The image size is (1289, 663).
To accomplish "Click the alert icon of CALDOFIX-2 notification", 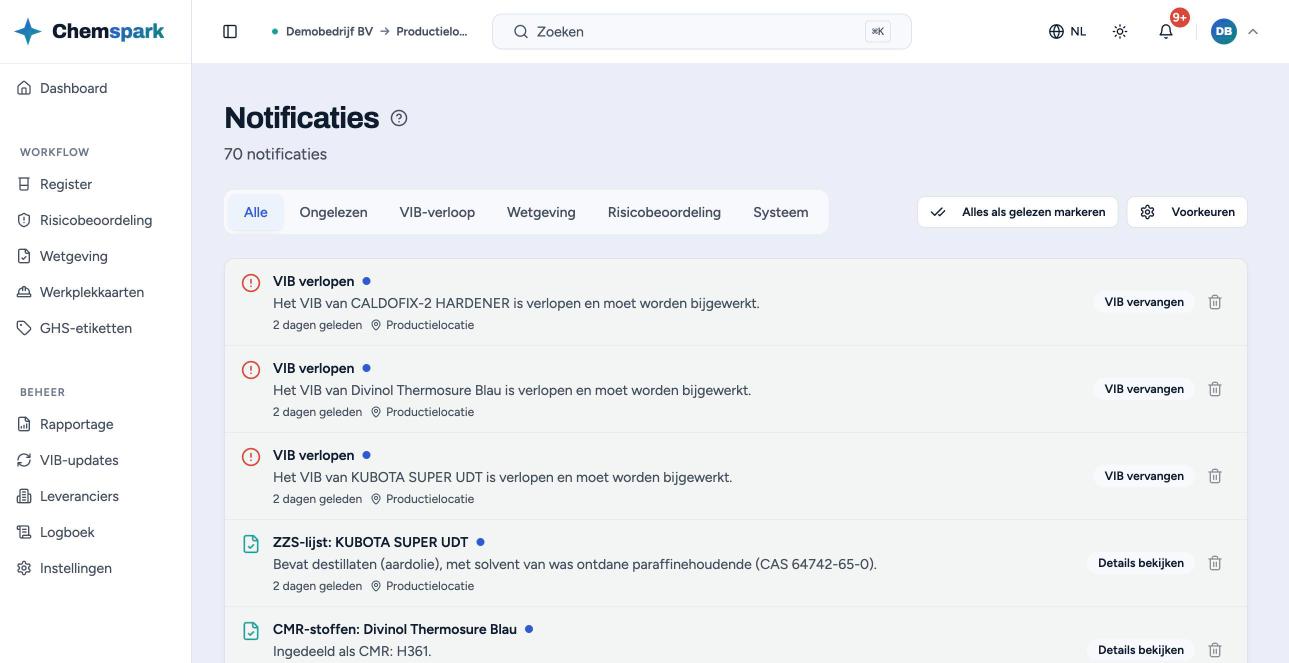I will [x=252, y=283].
